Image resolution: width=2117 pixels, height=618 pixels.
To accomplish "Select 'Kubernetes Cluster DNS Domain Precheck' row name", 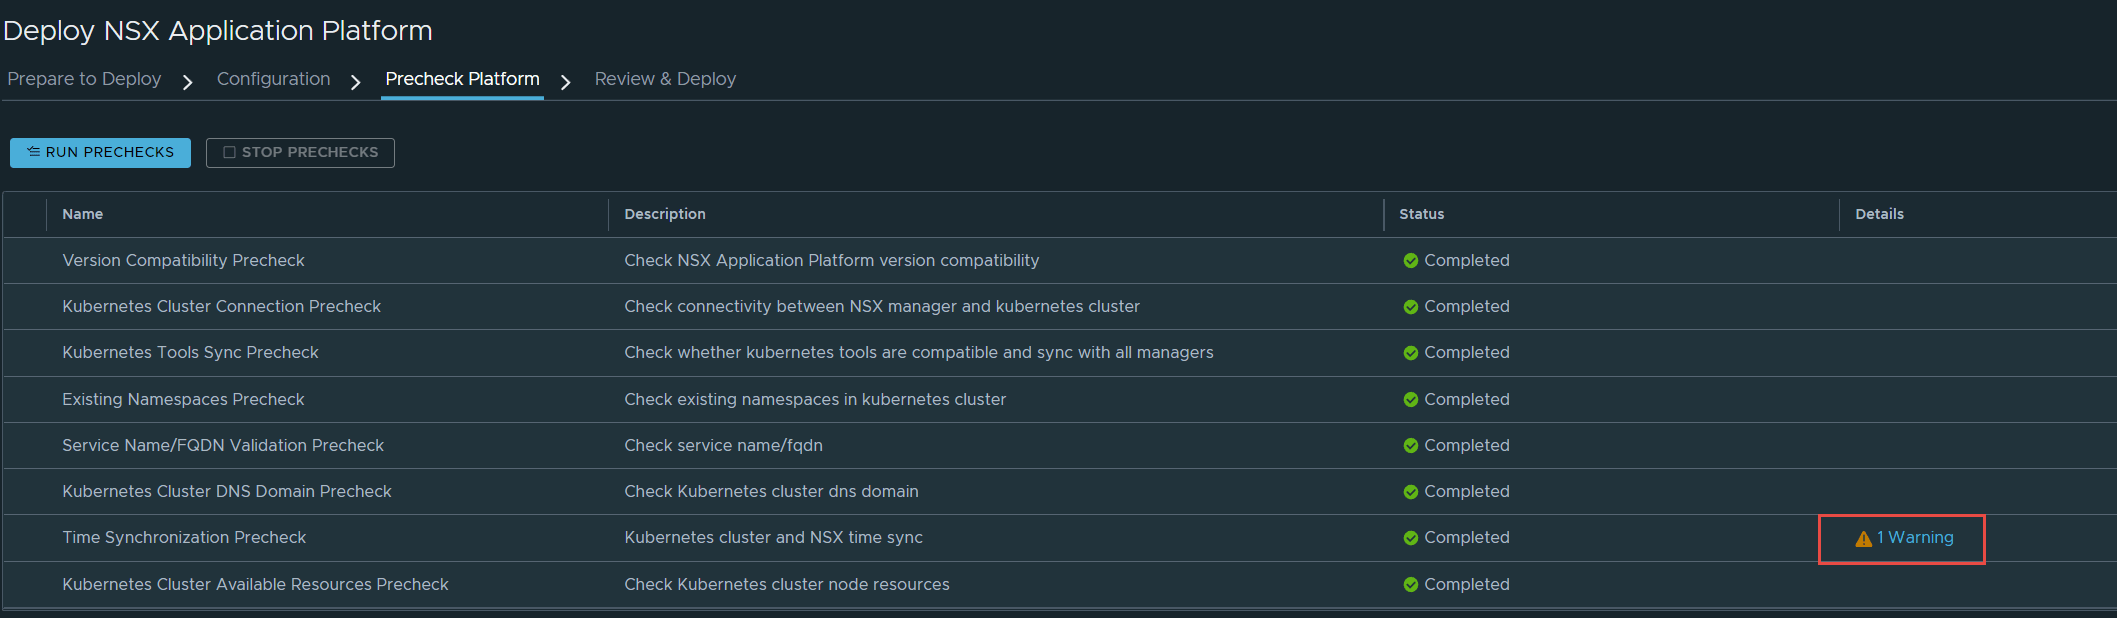I will point(227,491).
